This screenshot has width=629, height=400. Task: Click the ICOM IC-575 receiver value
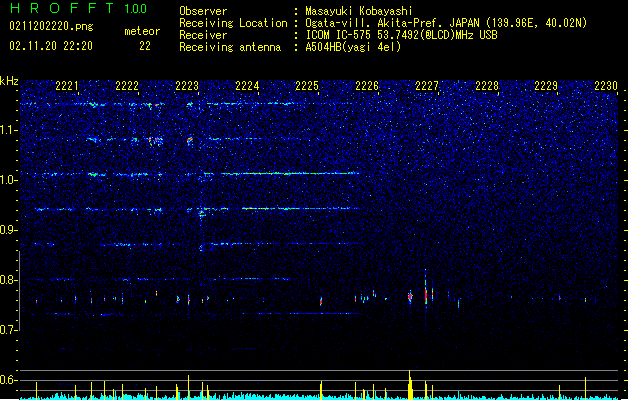click(x=402, y=35)
